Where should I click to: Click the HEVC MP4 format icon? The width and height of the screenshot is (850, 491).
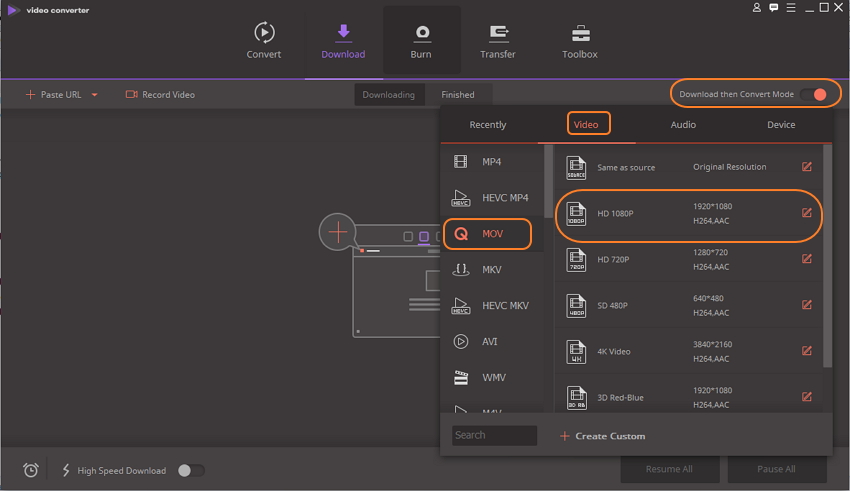click(461, 198)
